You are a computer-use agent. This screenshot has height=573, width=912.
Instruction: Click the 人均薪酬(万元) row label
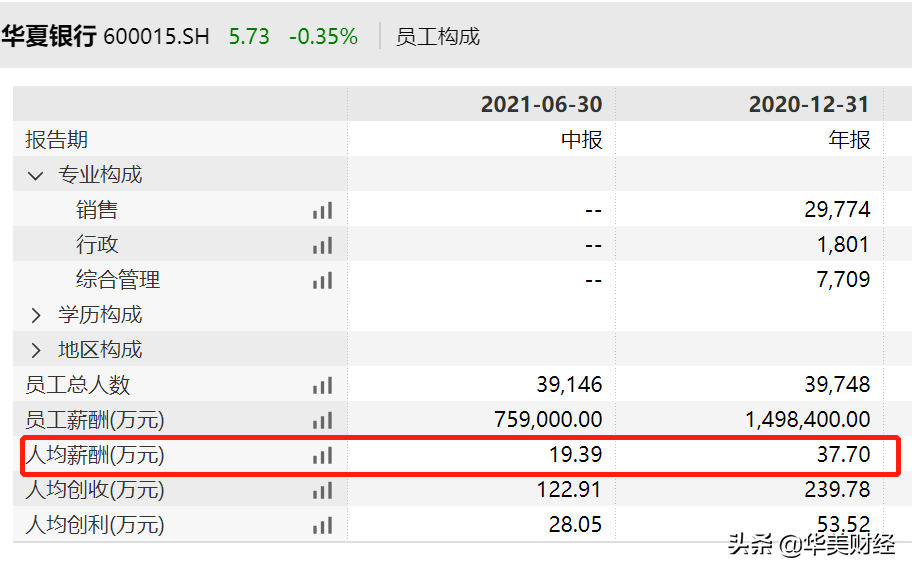coord(95,455)
